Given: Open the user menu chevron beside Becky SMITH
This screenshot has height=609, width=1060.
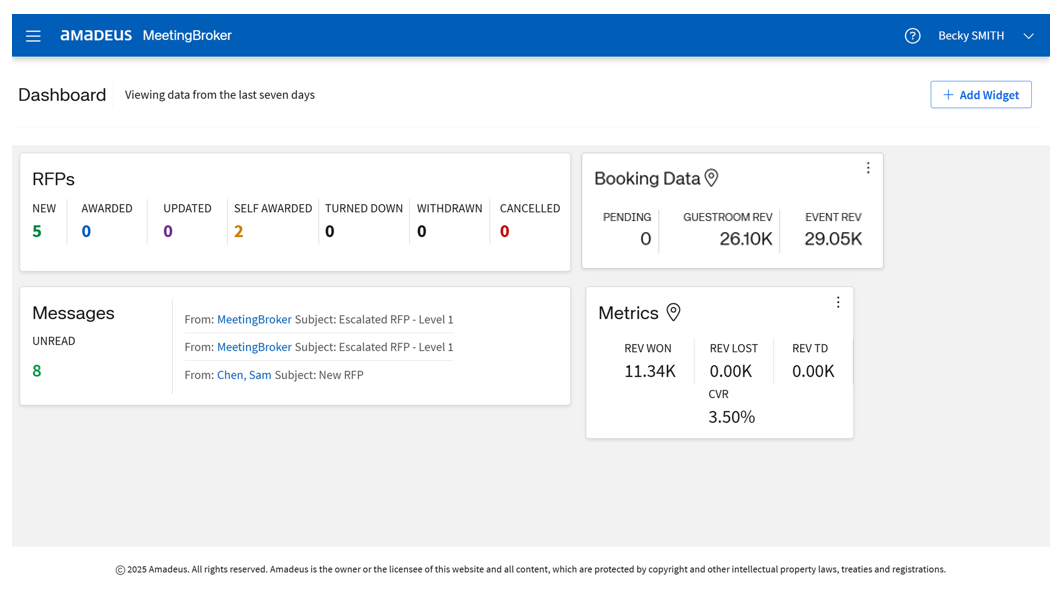Looking at the screenshot, I should [x=1028, y=36].
